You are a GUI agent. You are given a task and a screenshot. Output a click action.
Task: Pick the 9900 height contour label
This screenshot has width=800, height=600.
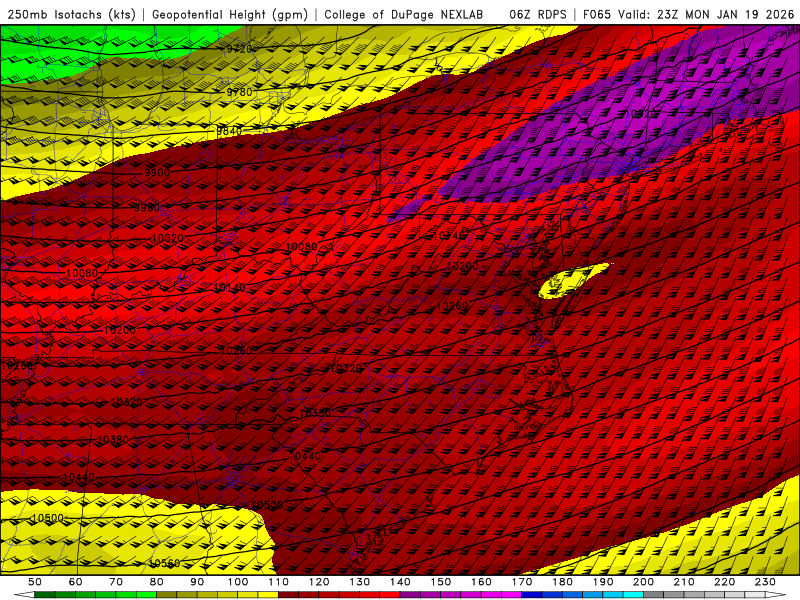[x=157, y=172]
